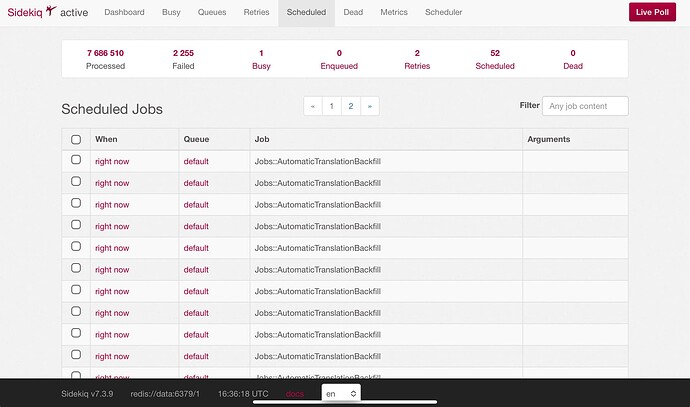Check the eighth job row checkbox
The width and height of the screenshot is (690, 407).
tap(76, 311)
